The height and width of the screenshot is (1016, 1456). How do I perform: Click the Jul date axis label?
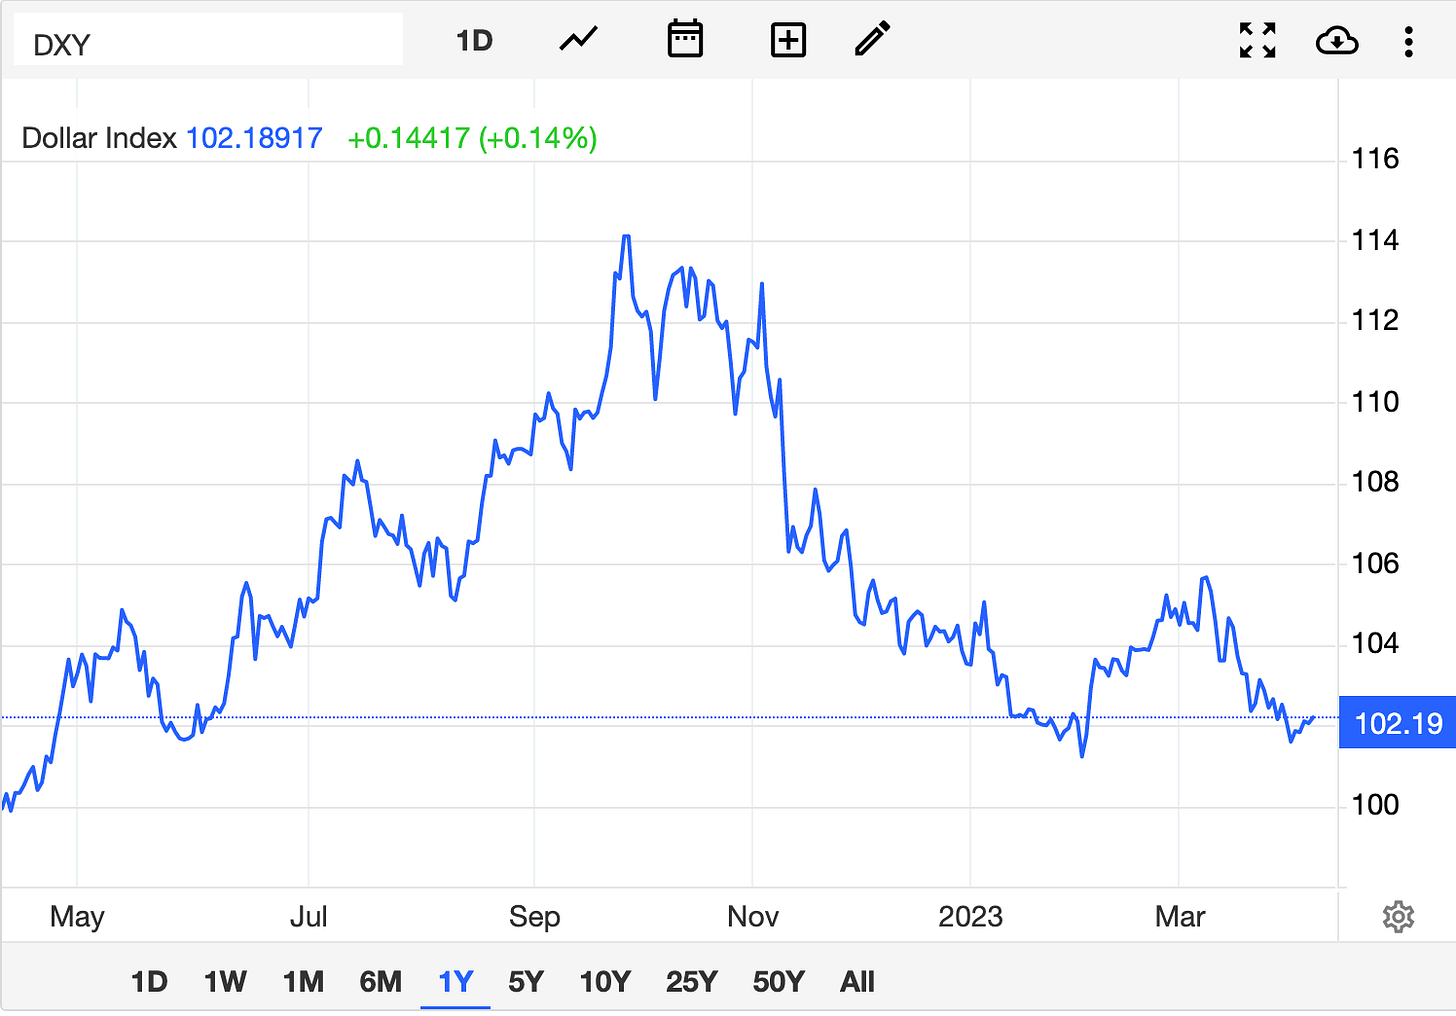(x=308, y=917)
